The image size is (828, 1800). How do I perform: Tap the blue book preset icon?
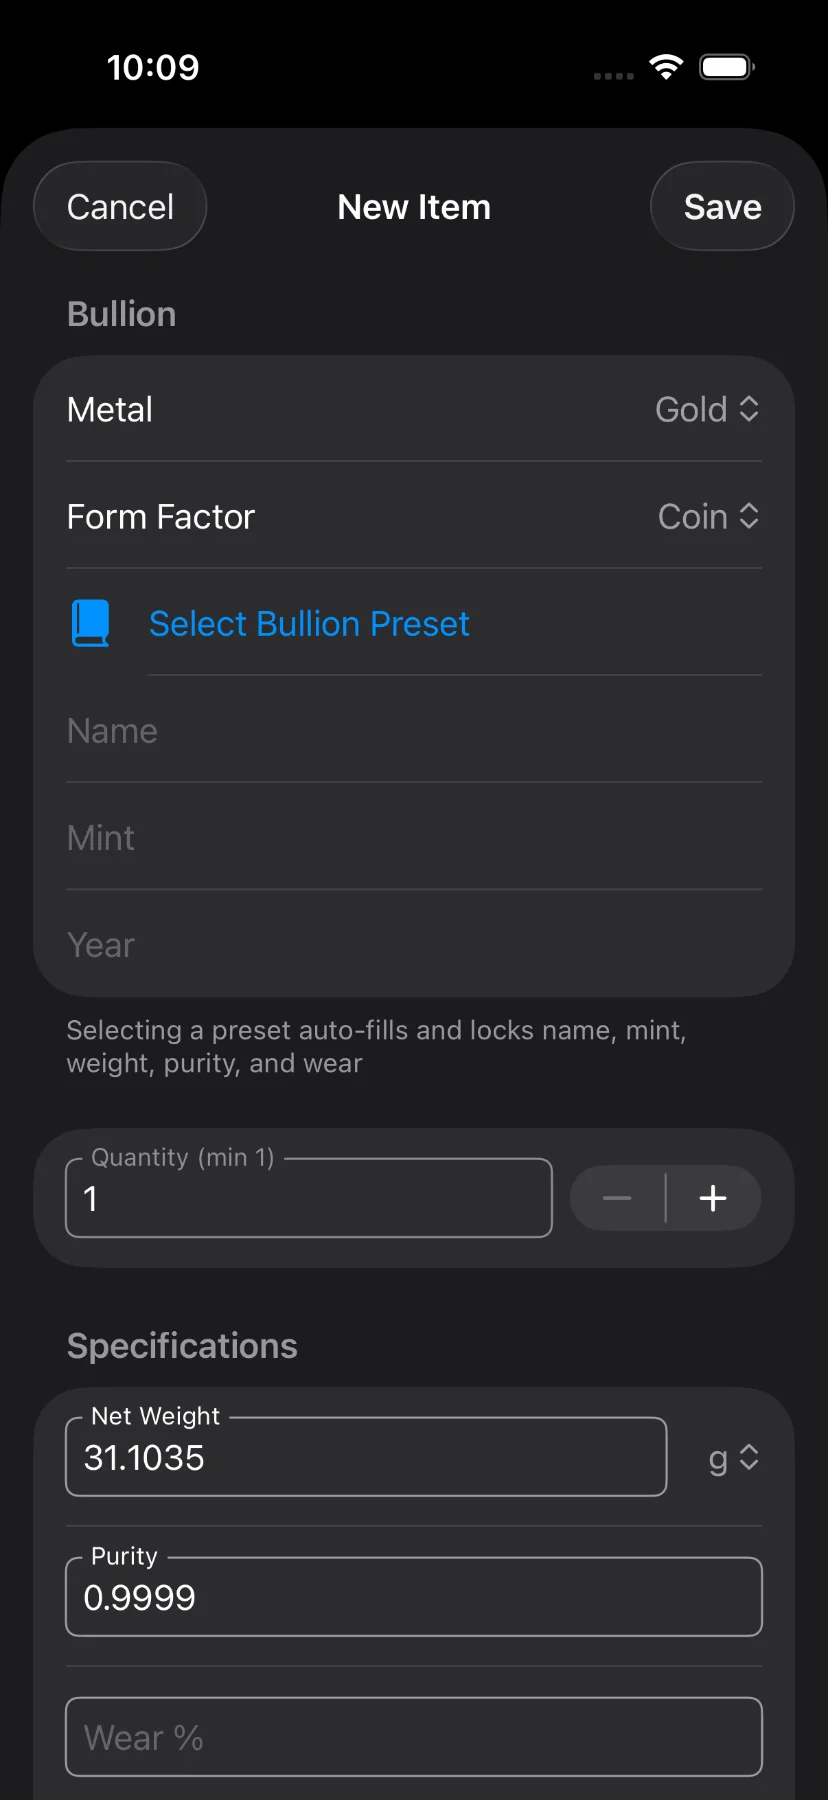coord(89,622)
